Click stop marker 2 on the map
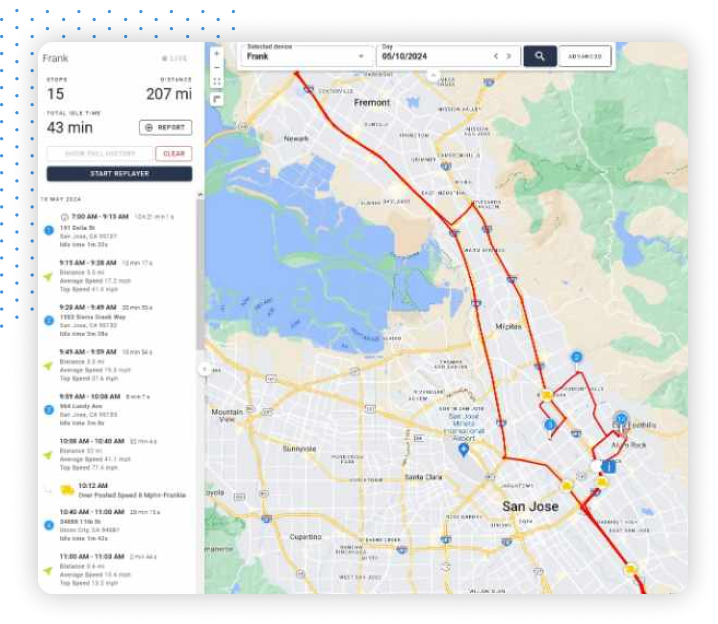The height and width of the screenshot is (624, 718). point(576,357)
